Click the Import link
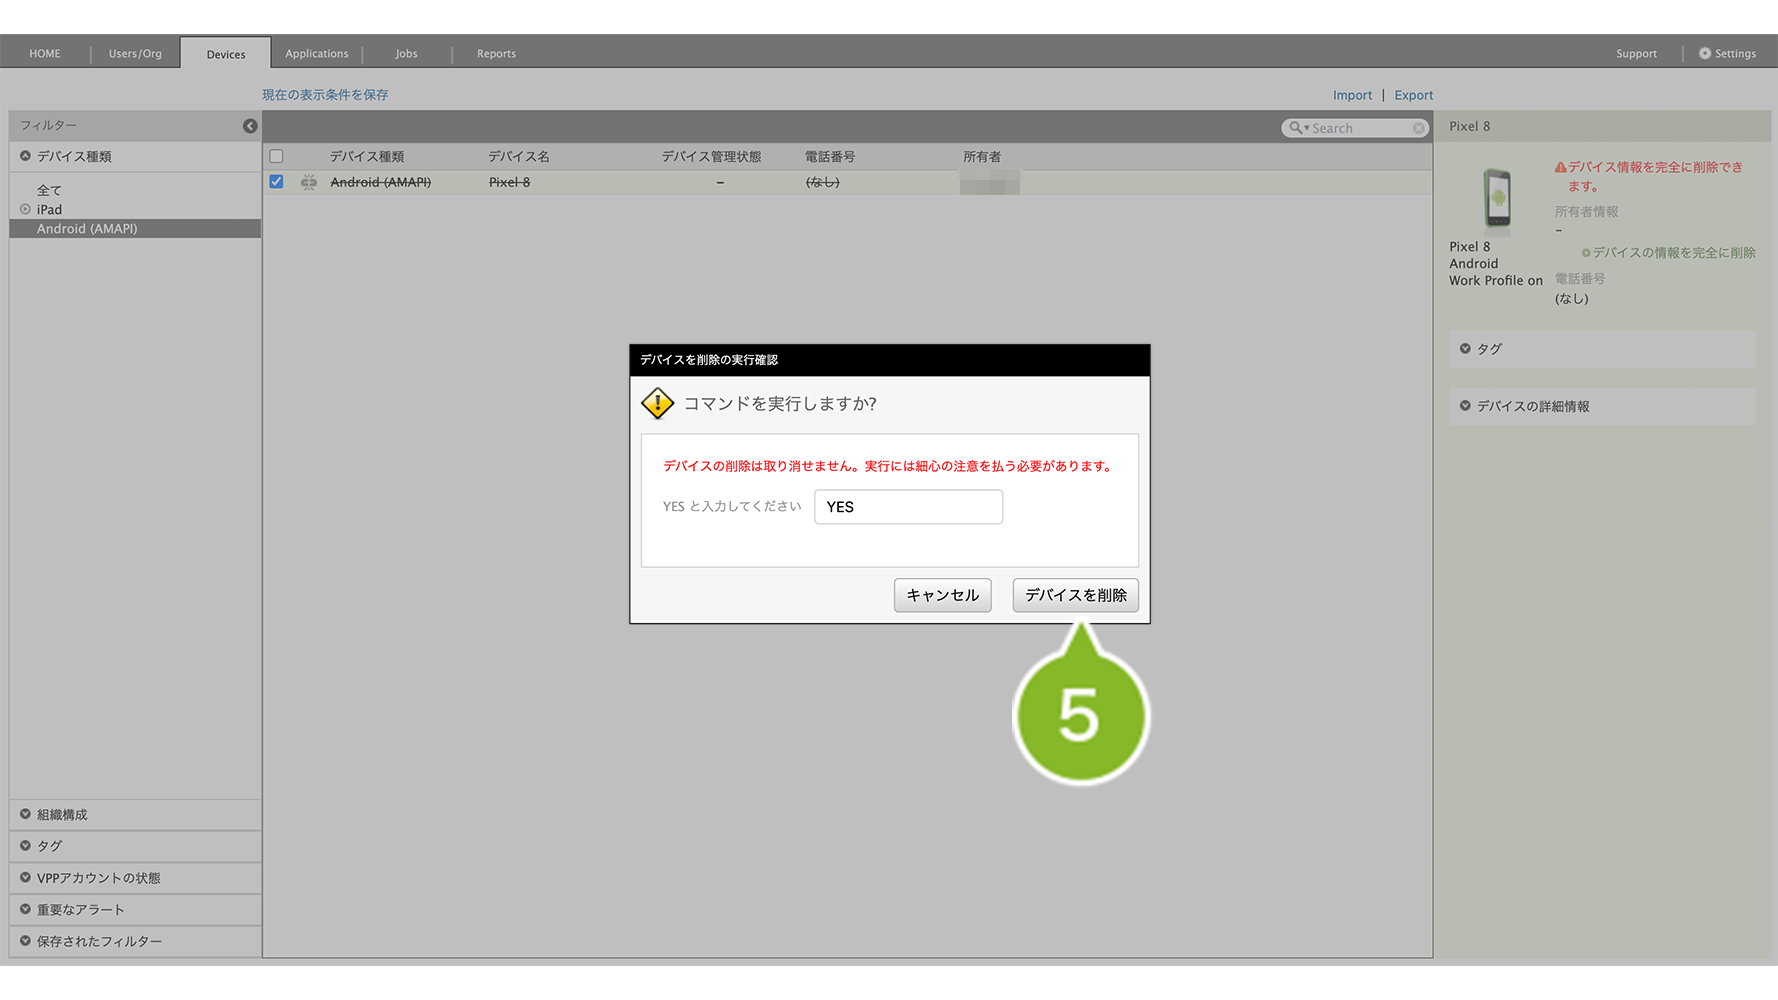1778x1000 pixels. pyautogui.click(x=1352, y=95)
